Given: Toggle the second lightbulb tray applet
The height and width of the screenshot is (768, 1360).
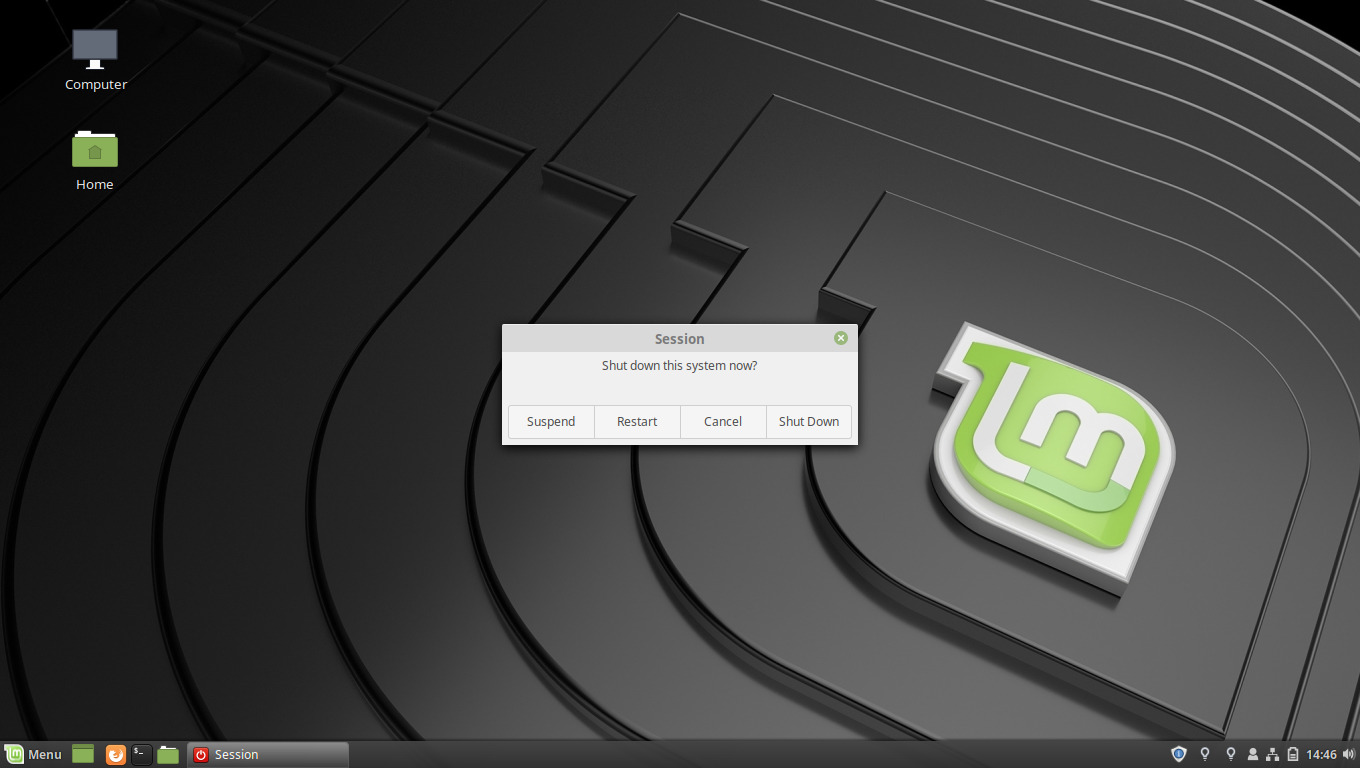Looking at the screenshot, I should coord(1231,754).
